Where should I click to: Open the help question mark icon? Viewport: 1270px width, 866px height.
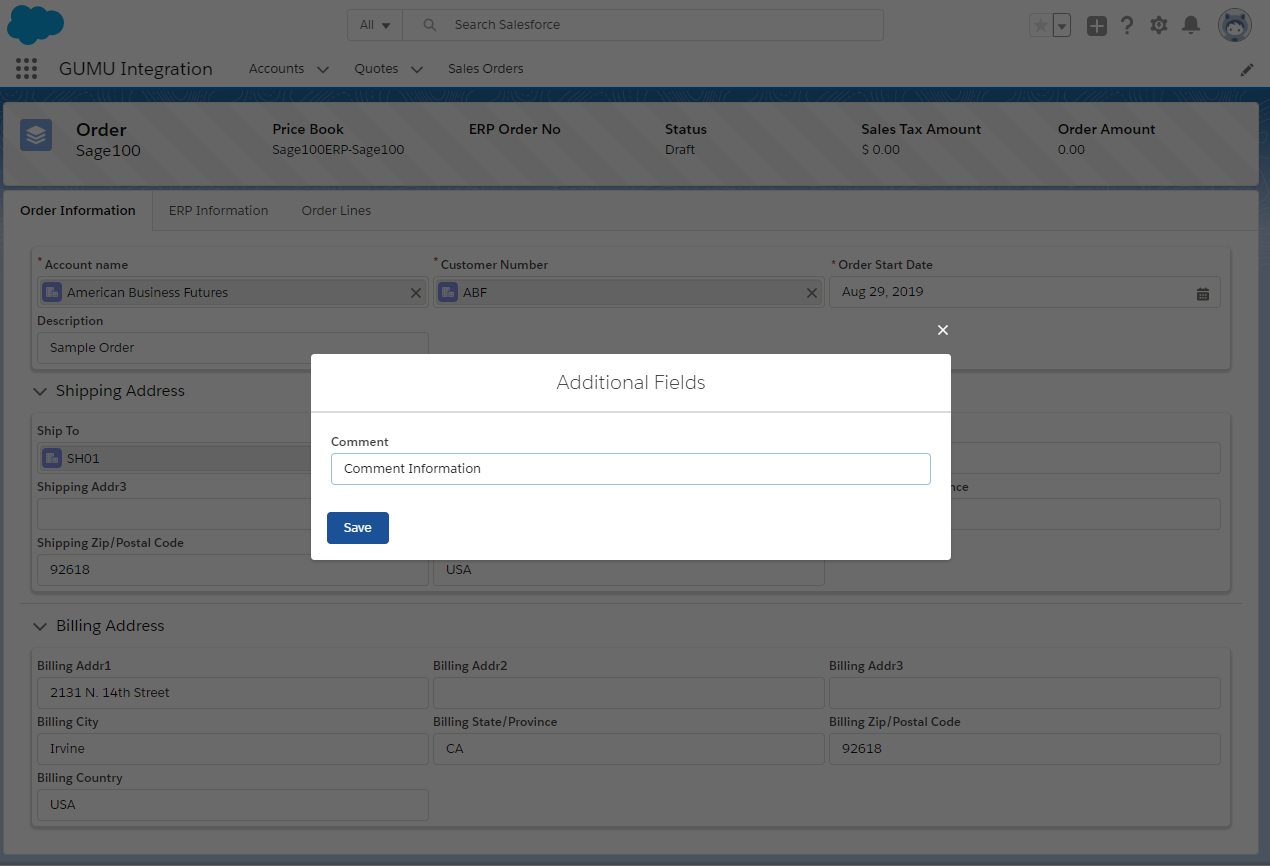coord(1127,26)
